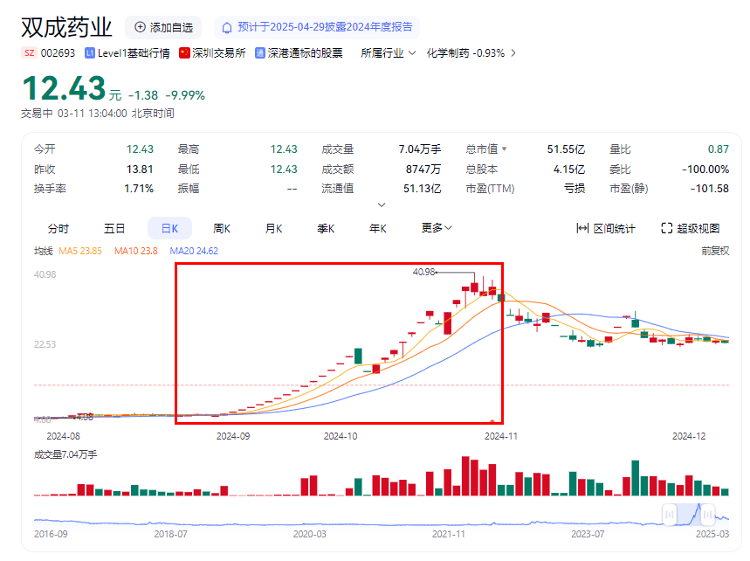Expand more quote details chevron
The height and width of the screenshot is (561, 750).
pos(381,205)
